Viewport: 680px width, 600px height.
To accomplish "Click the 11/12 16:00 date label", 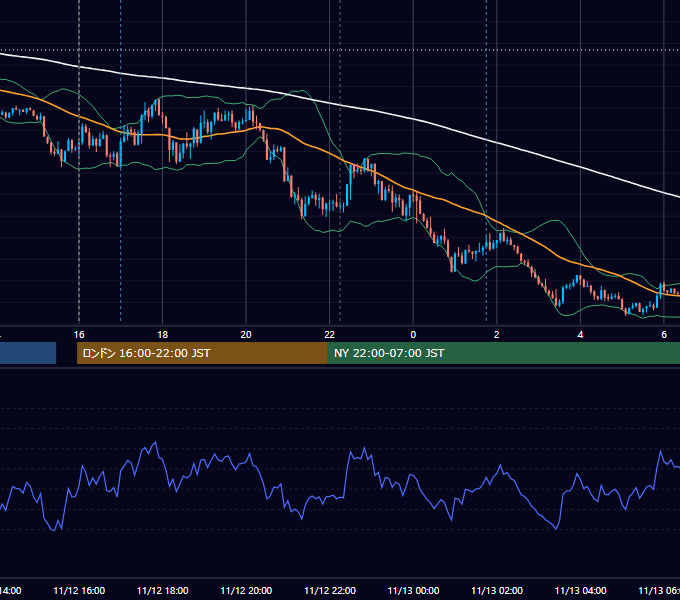I will tap(79, 590).
